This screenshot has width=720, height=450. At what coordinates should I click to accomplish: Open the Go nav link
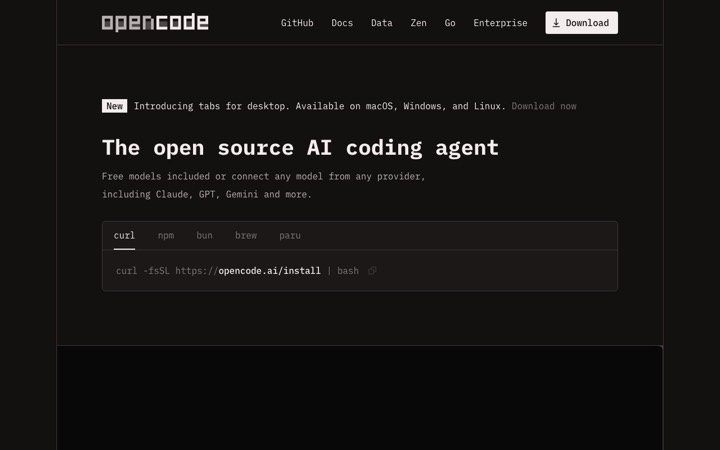[x=450, y=23]
